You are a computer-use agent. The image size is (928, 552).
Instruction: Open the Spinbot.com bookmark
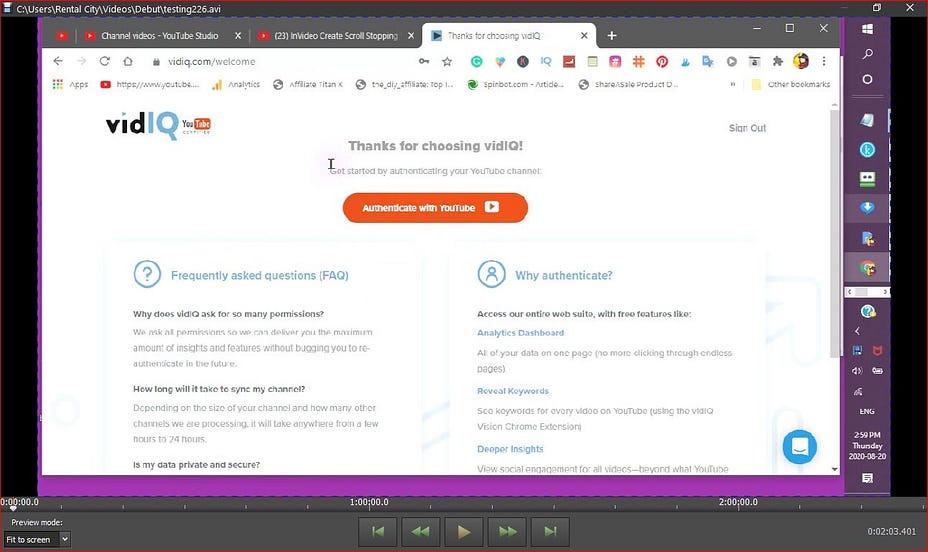515,85
